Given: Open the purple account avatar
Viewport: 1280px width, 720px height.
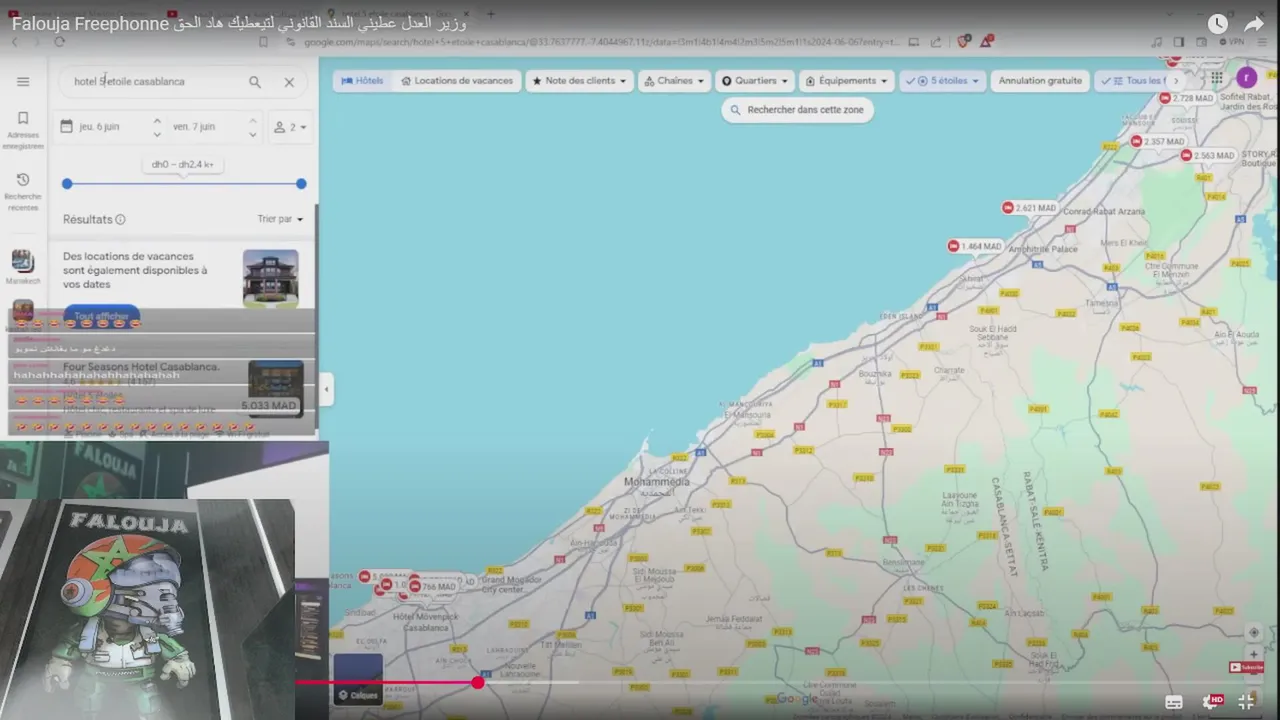Looking at the screenshot, I should 1246,78.
